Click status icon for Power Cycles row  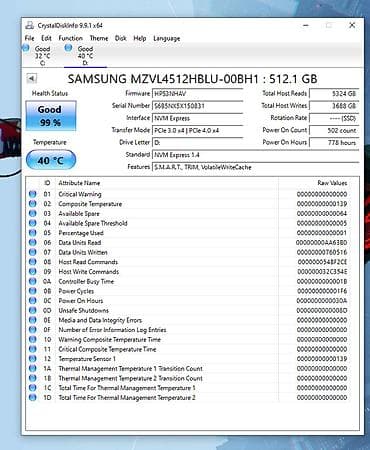[x=32, y=291]
